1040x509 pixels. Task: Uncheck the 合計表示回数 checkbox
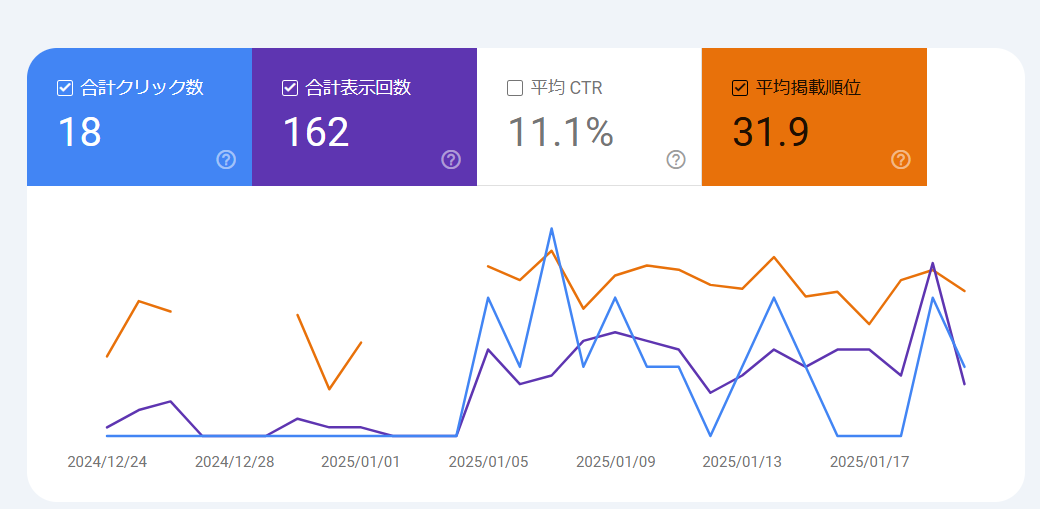pos(290,88)
